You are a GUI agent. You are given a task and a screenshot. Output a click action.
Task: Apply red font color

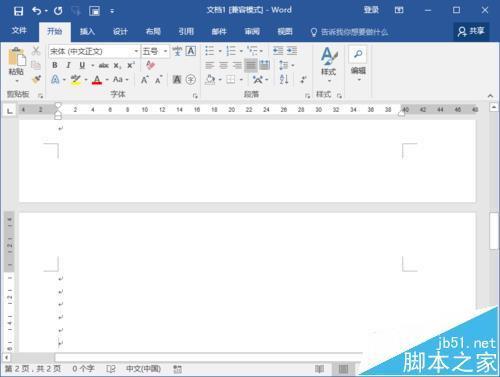[97, 80]
